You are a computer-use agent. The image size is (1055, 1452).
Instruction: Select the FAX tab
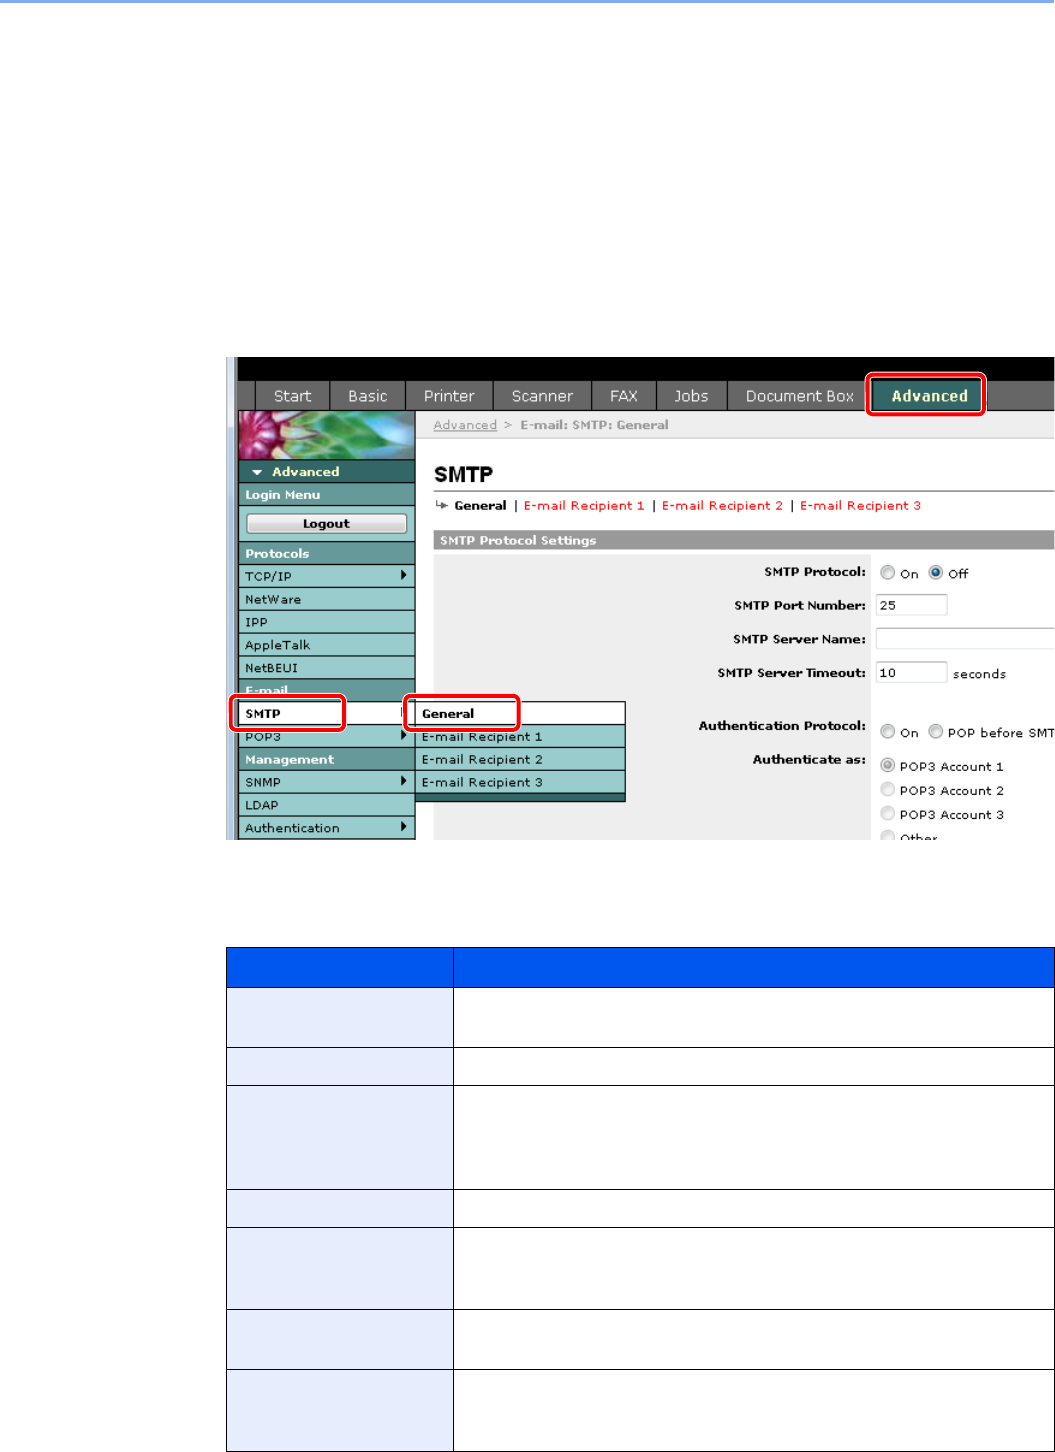[x=624, y=396]
